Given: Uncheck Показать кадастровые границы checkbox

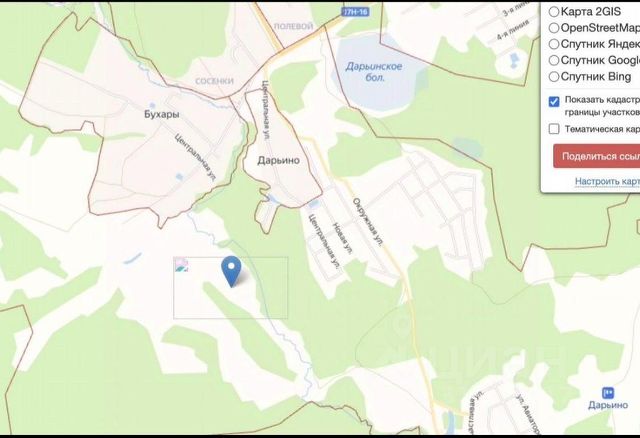Looking at the screenshot, I should (554, 101).
